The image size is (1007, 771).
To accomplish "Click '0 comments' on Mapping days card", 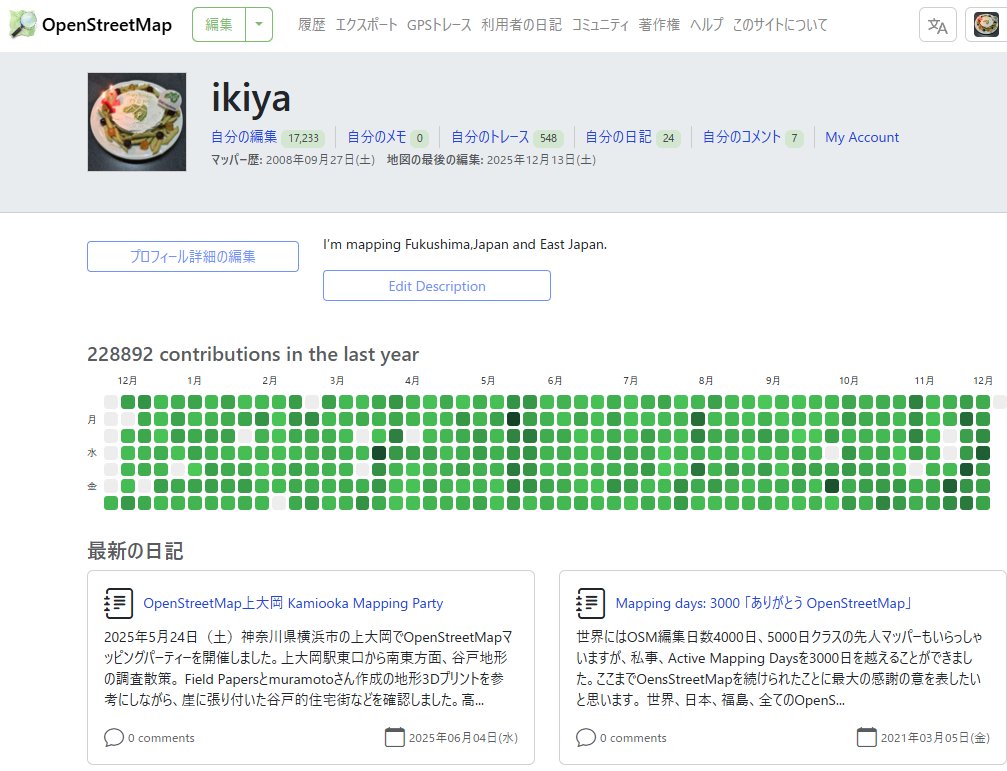I will (x=633, y=738).
